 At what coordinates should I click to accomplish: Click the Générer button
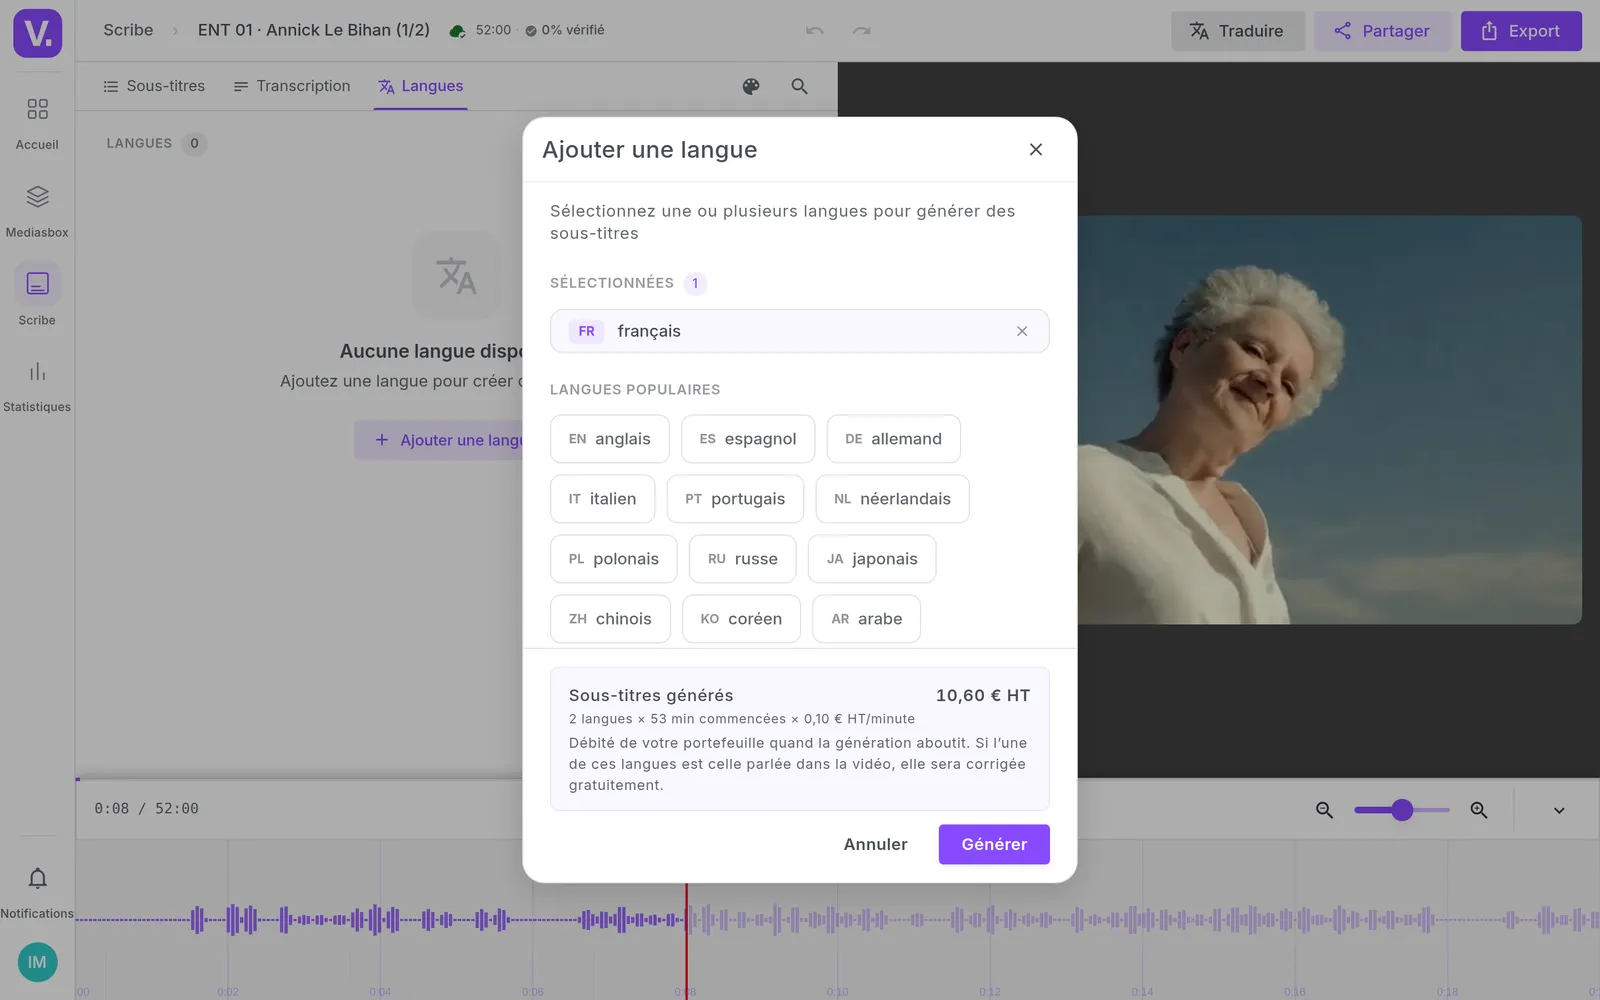click(994, 844)
